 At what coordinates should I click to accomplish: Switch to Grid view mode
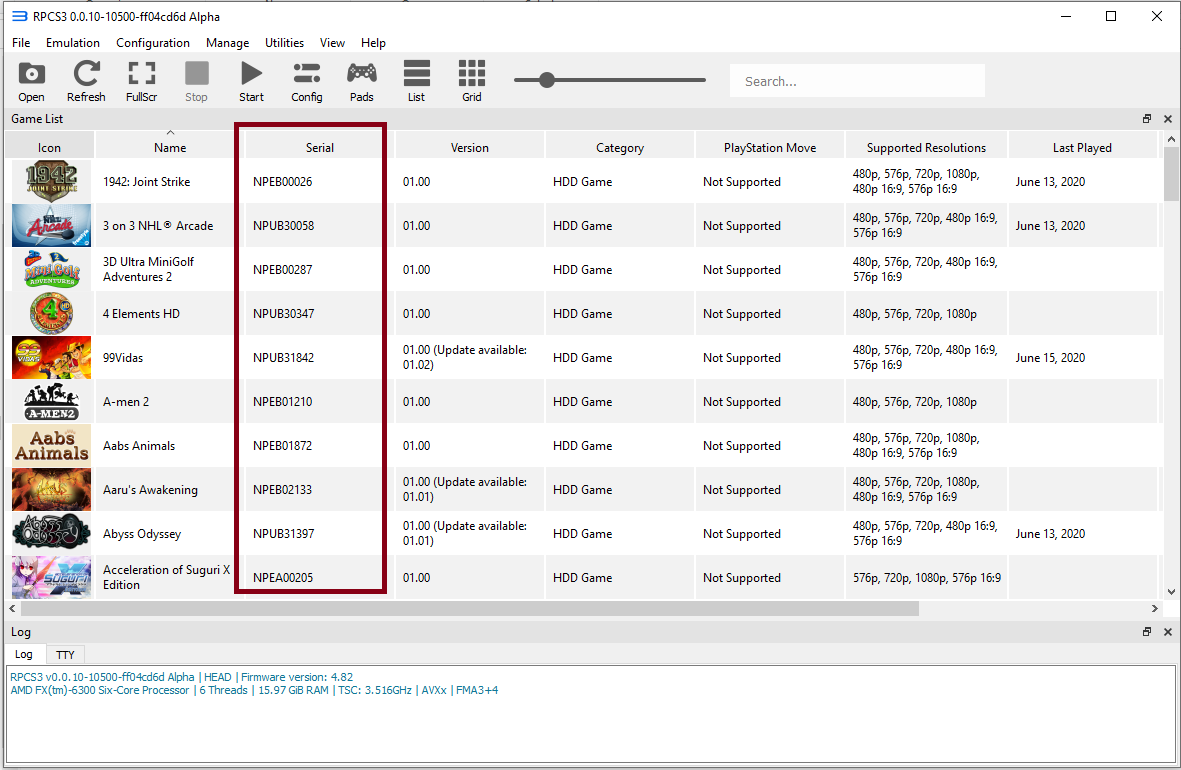(x=471, y=81)
